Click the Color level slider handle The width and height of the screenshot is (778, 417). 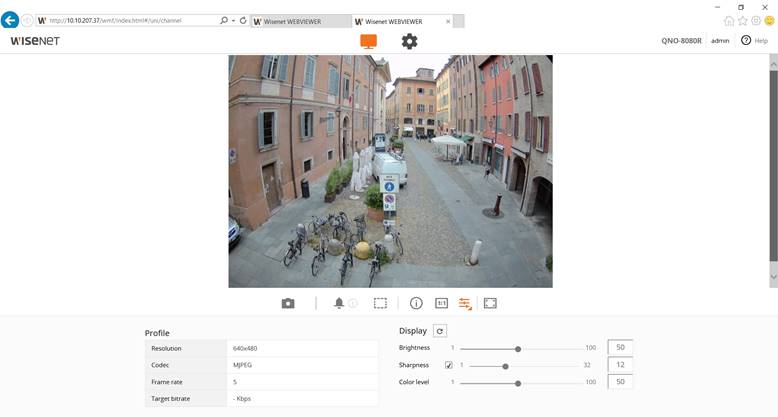click(518, 383)
